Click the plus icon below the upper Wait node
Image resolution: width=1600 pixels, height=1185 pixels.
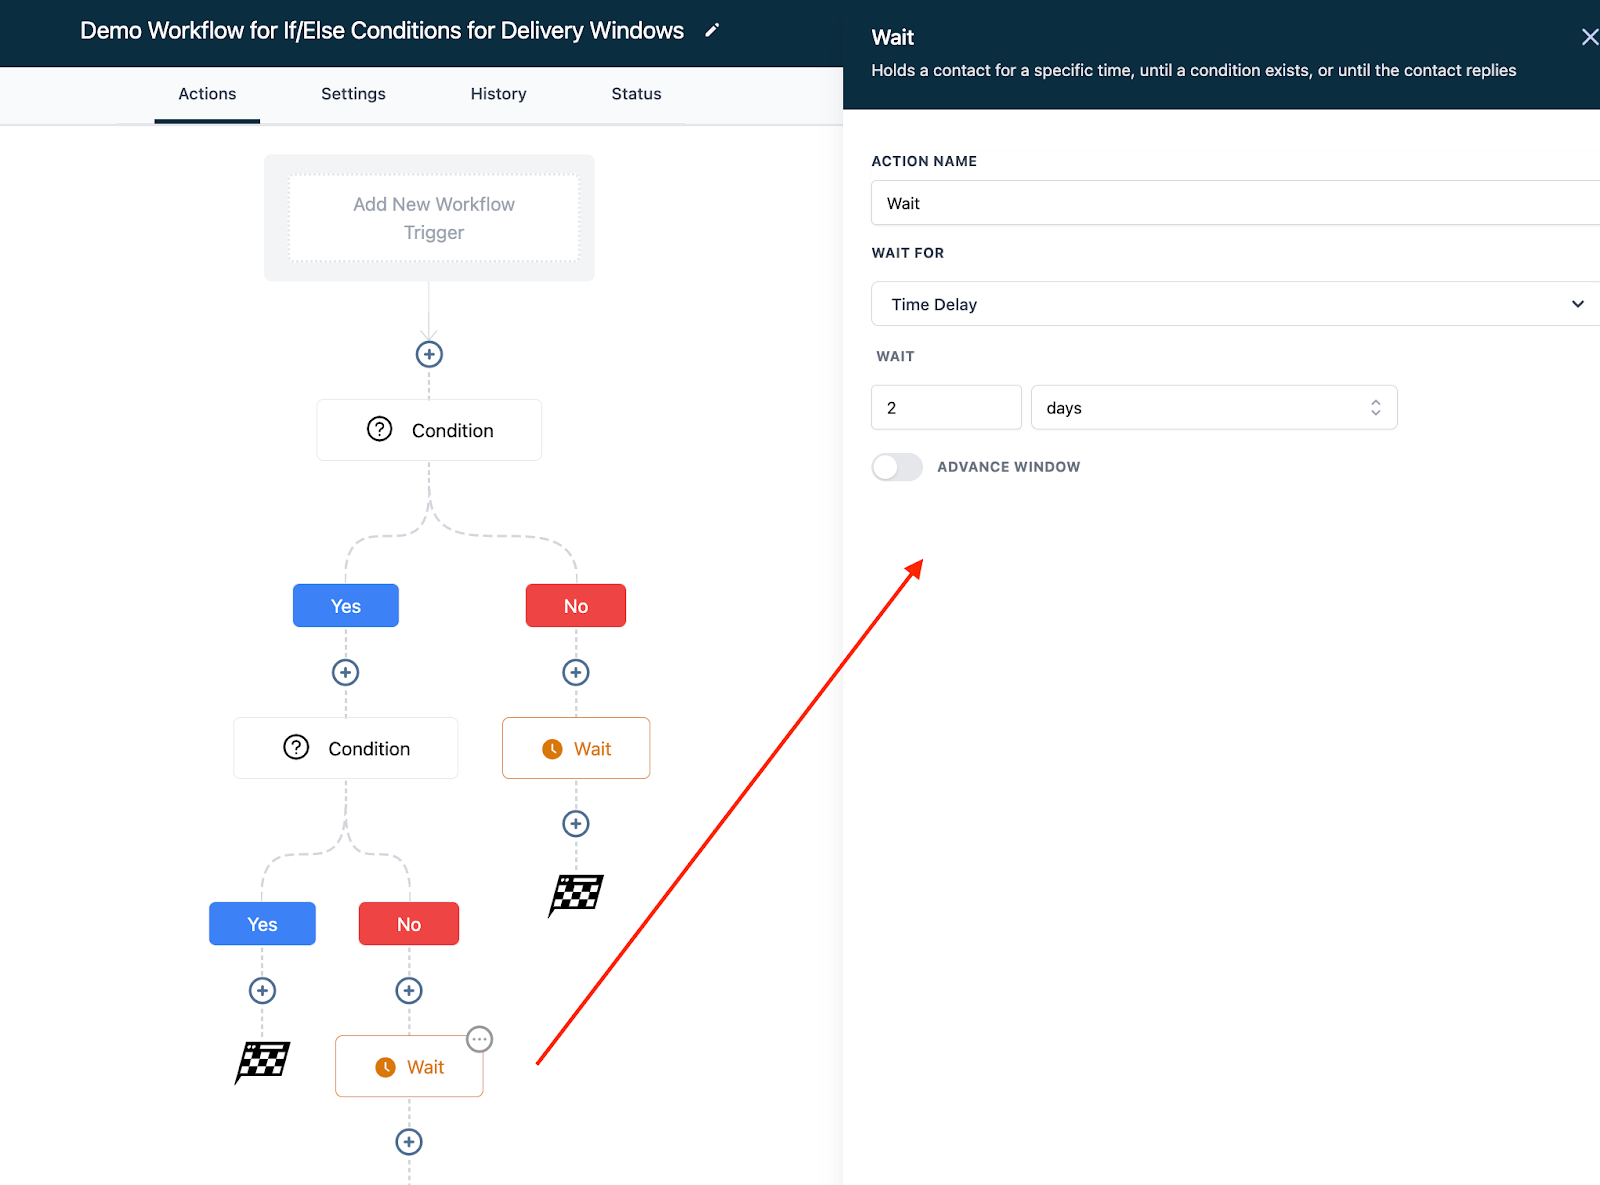pos(576,823)
